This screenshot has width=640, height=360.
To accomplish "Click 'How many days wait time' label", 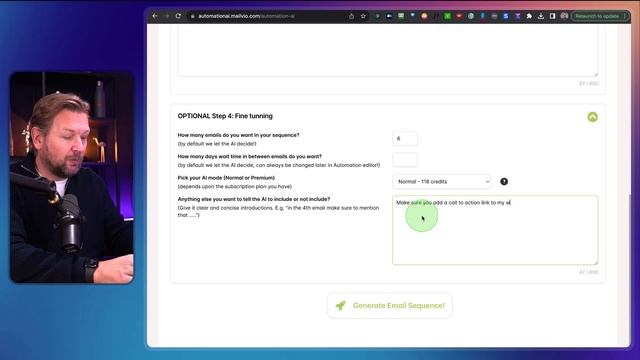I will pyautogui.click(x=249, y=156).
